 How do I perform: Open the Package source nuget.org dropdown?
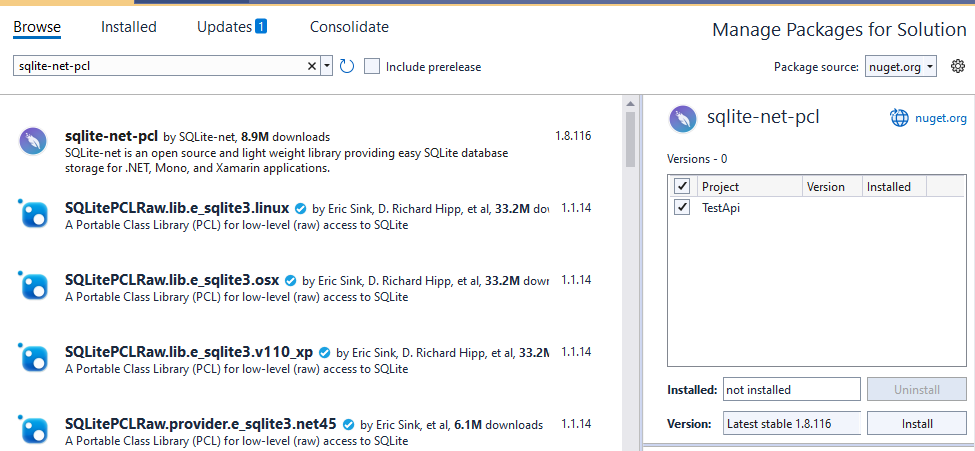click(x=900, y=67)
